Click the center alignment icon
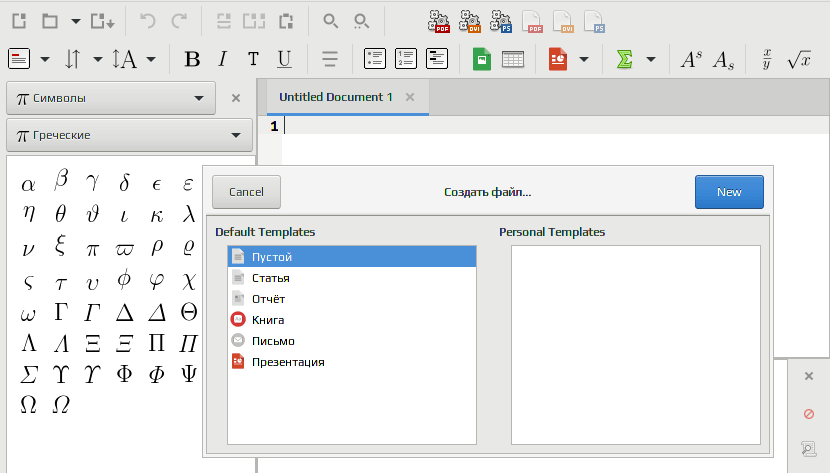The image size is (830, 473). tap(330, 59)
